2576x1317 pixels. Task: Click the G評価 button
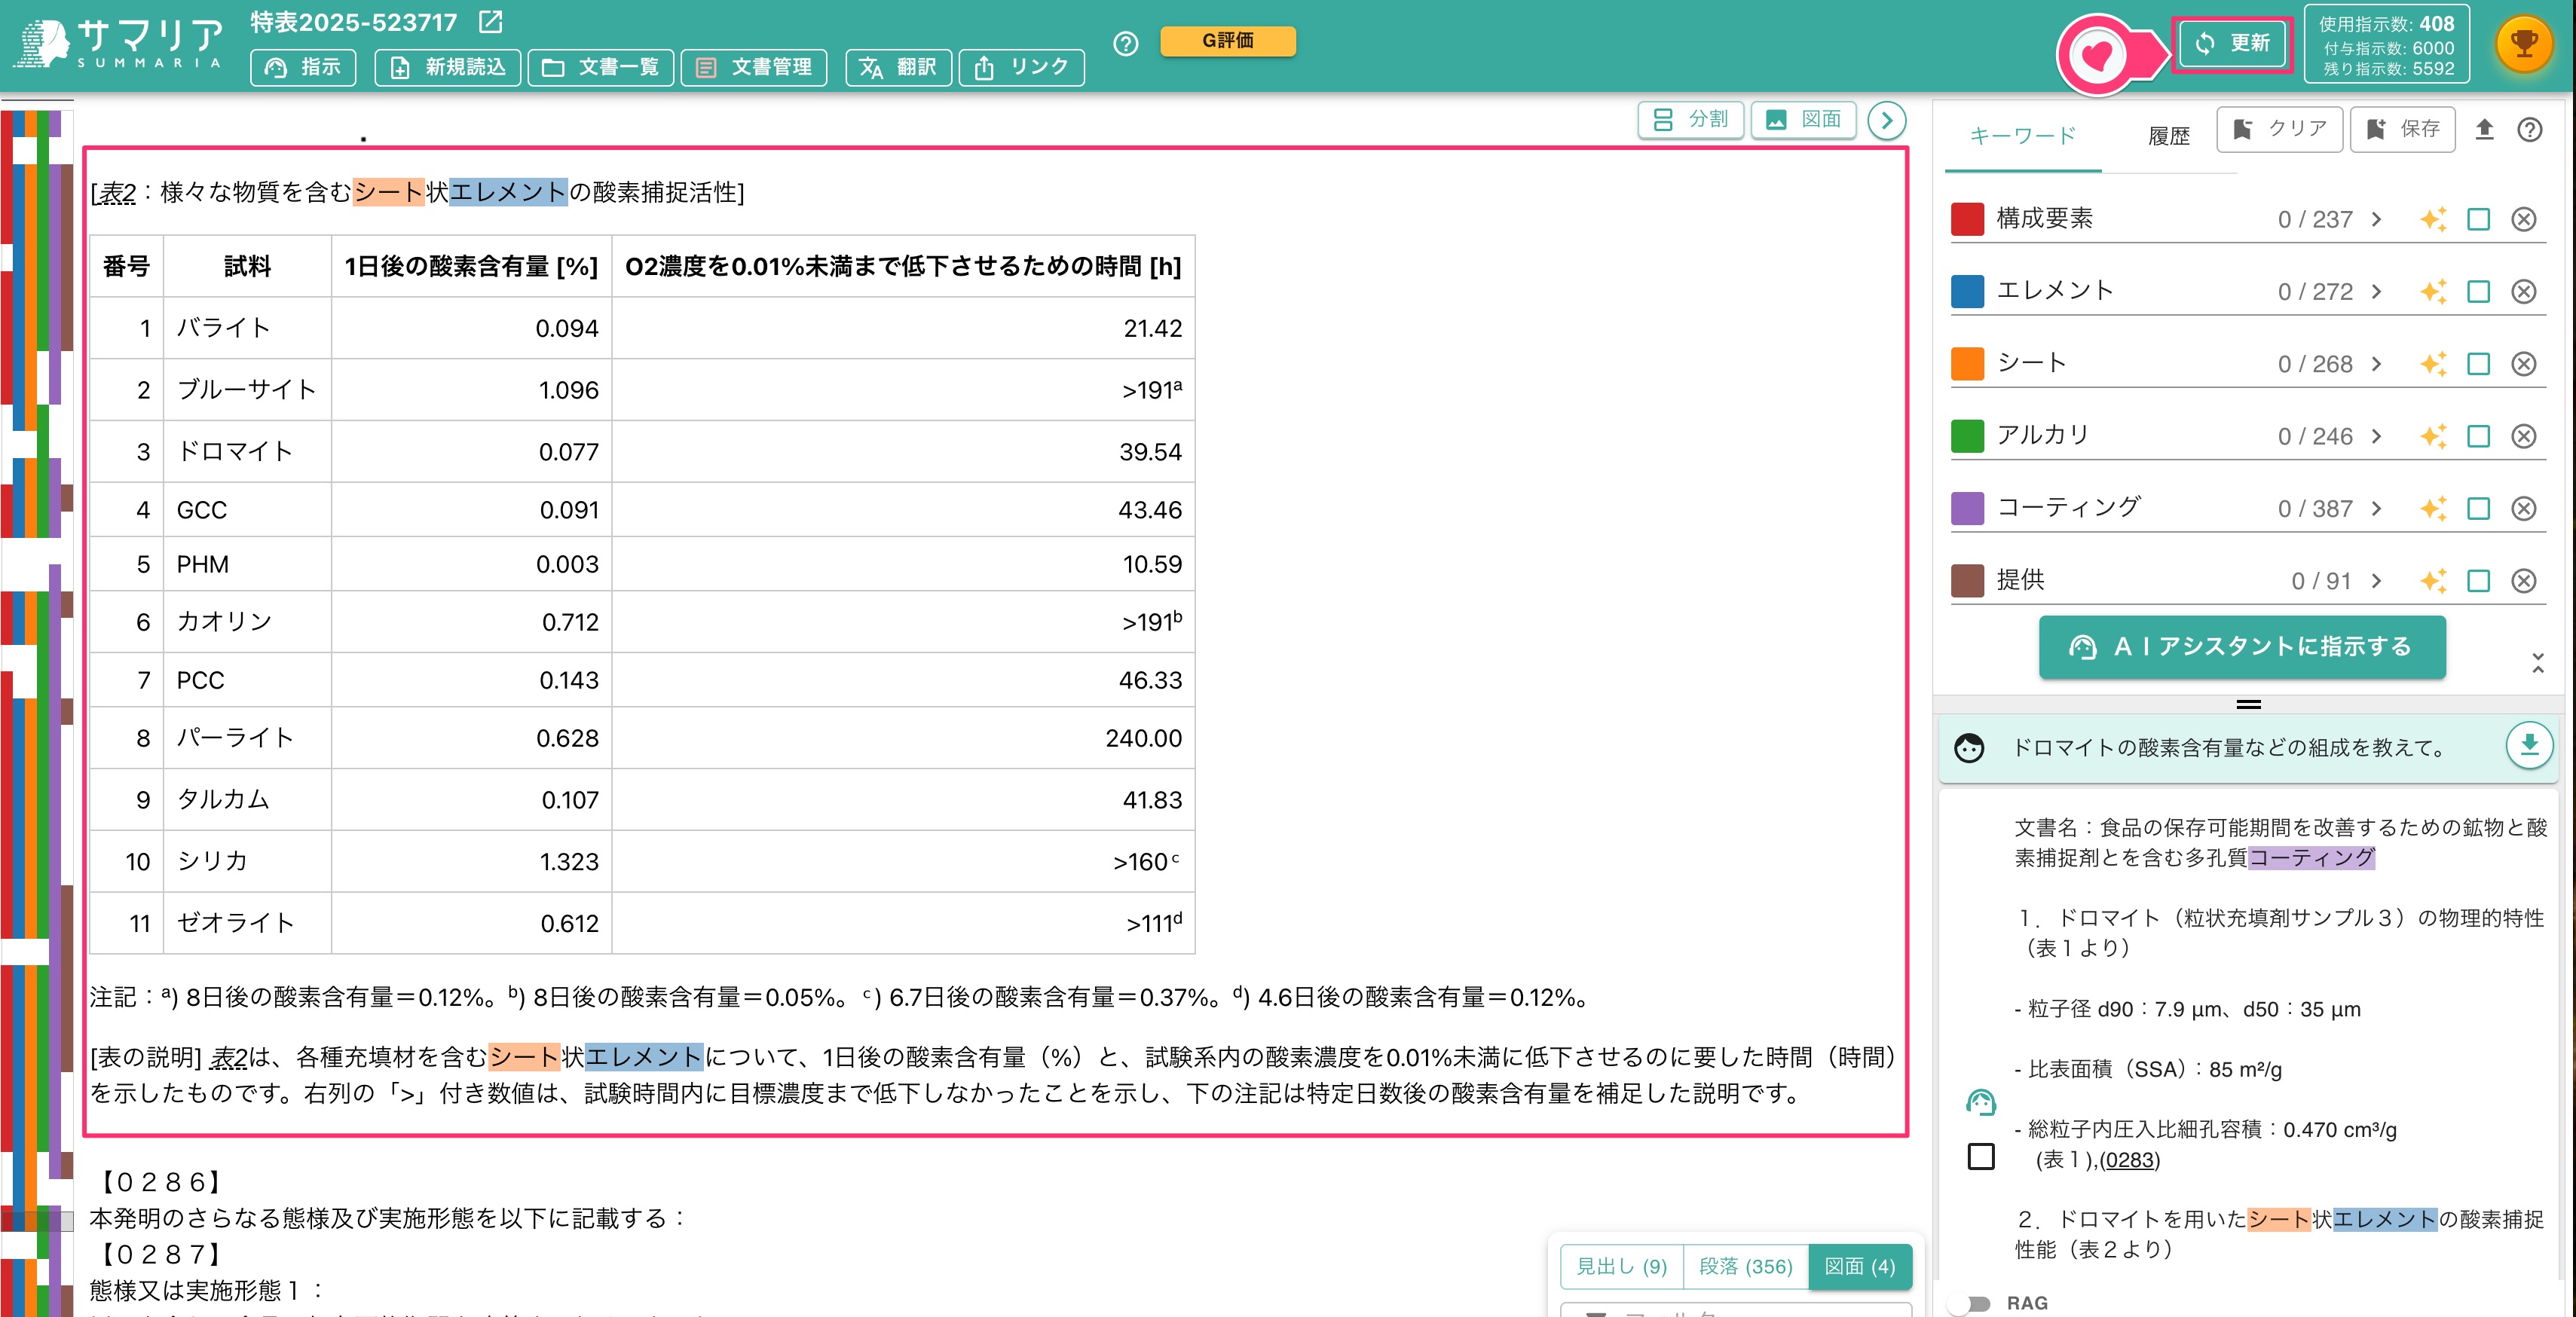point(1228,41)
